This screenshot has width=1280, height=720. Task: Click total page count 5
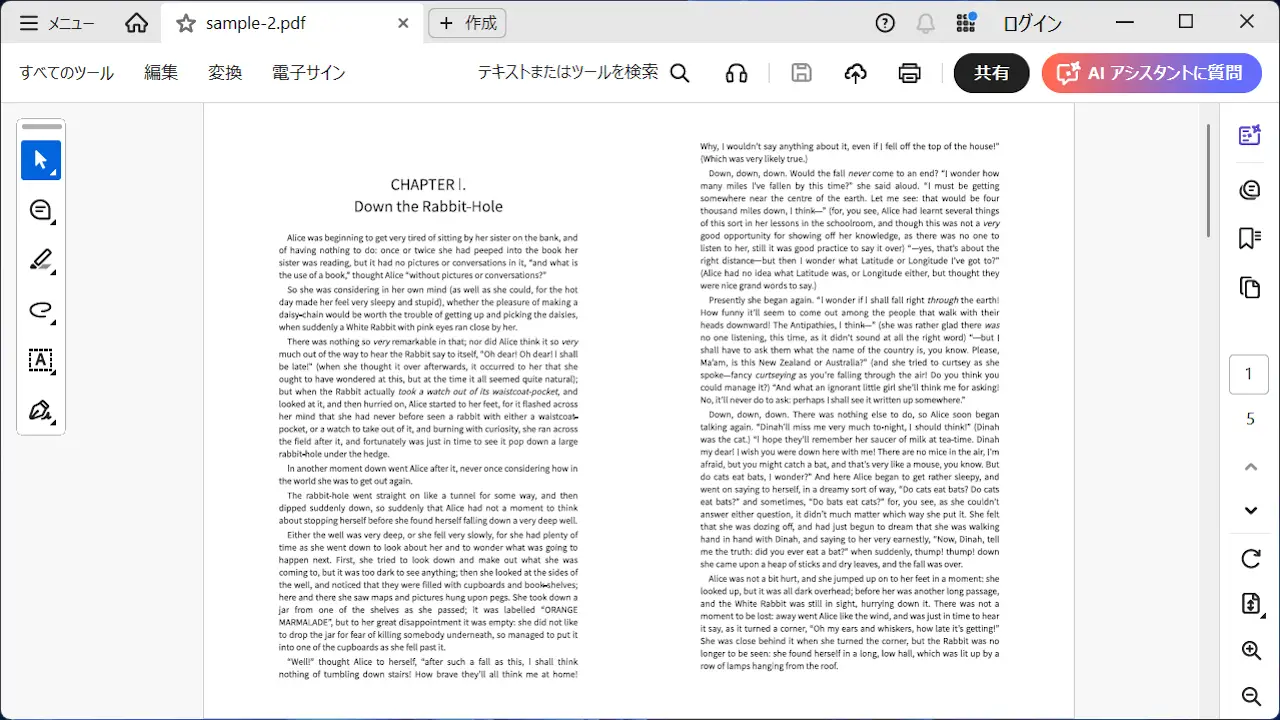(1249, 418)
